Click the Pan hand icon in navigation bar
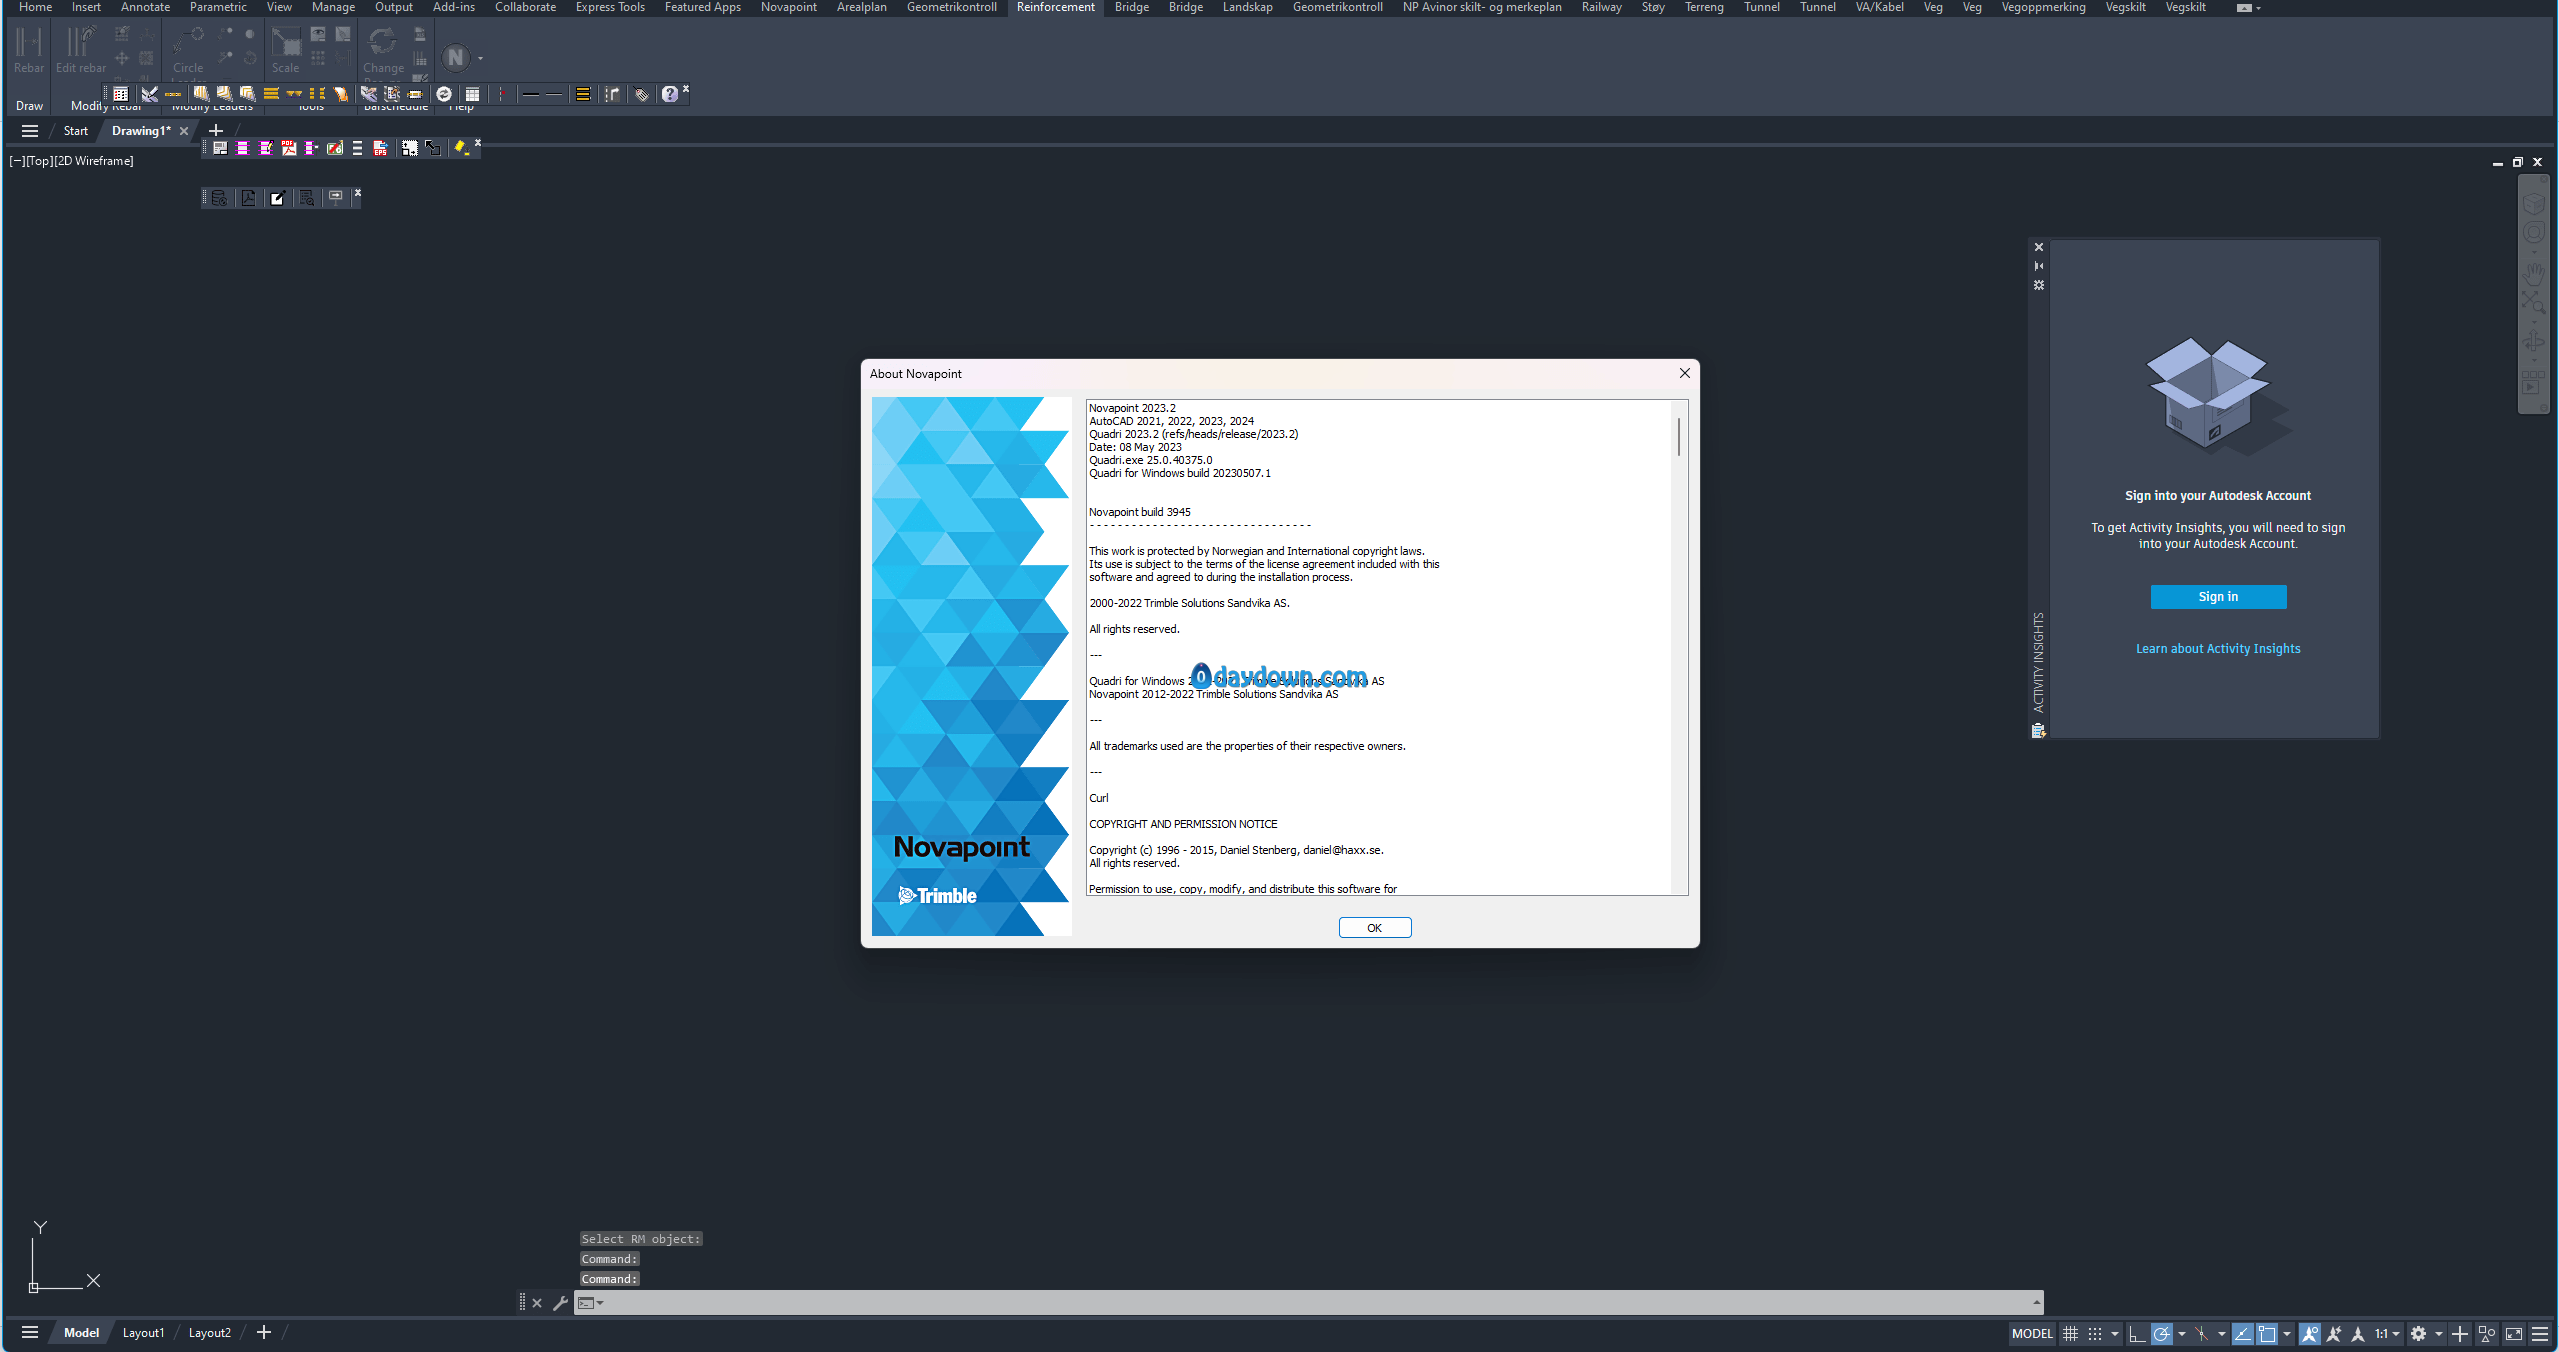This screenshot has height=1352, width=2559. 2534,273
